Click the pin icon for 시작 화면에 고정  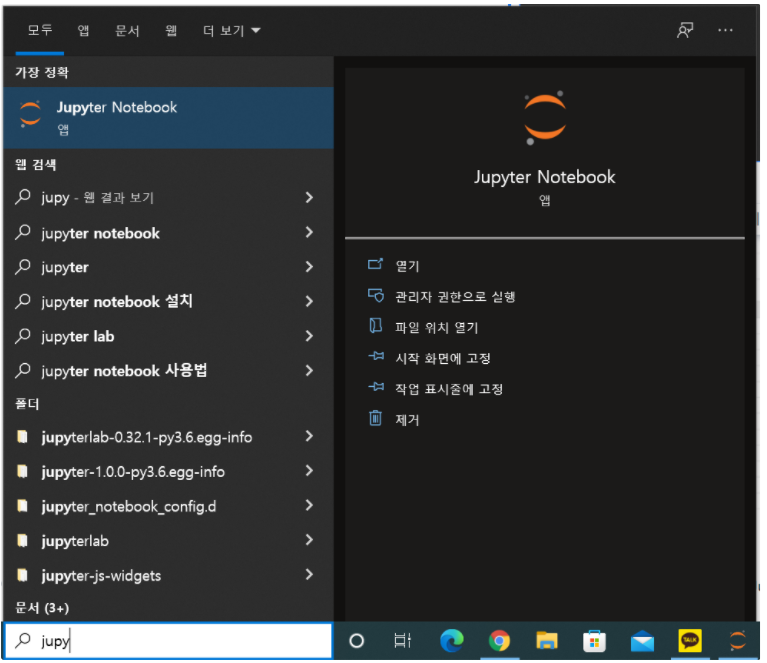point(376,357)
